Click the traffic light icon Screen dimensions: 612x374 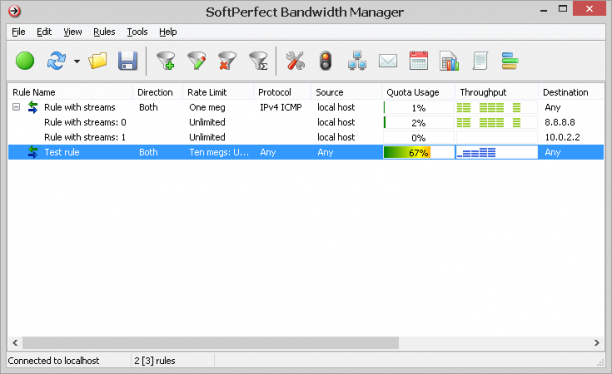coord(326,61)
